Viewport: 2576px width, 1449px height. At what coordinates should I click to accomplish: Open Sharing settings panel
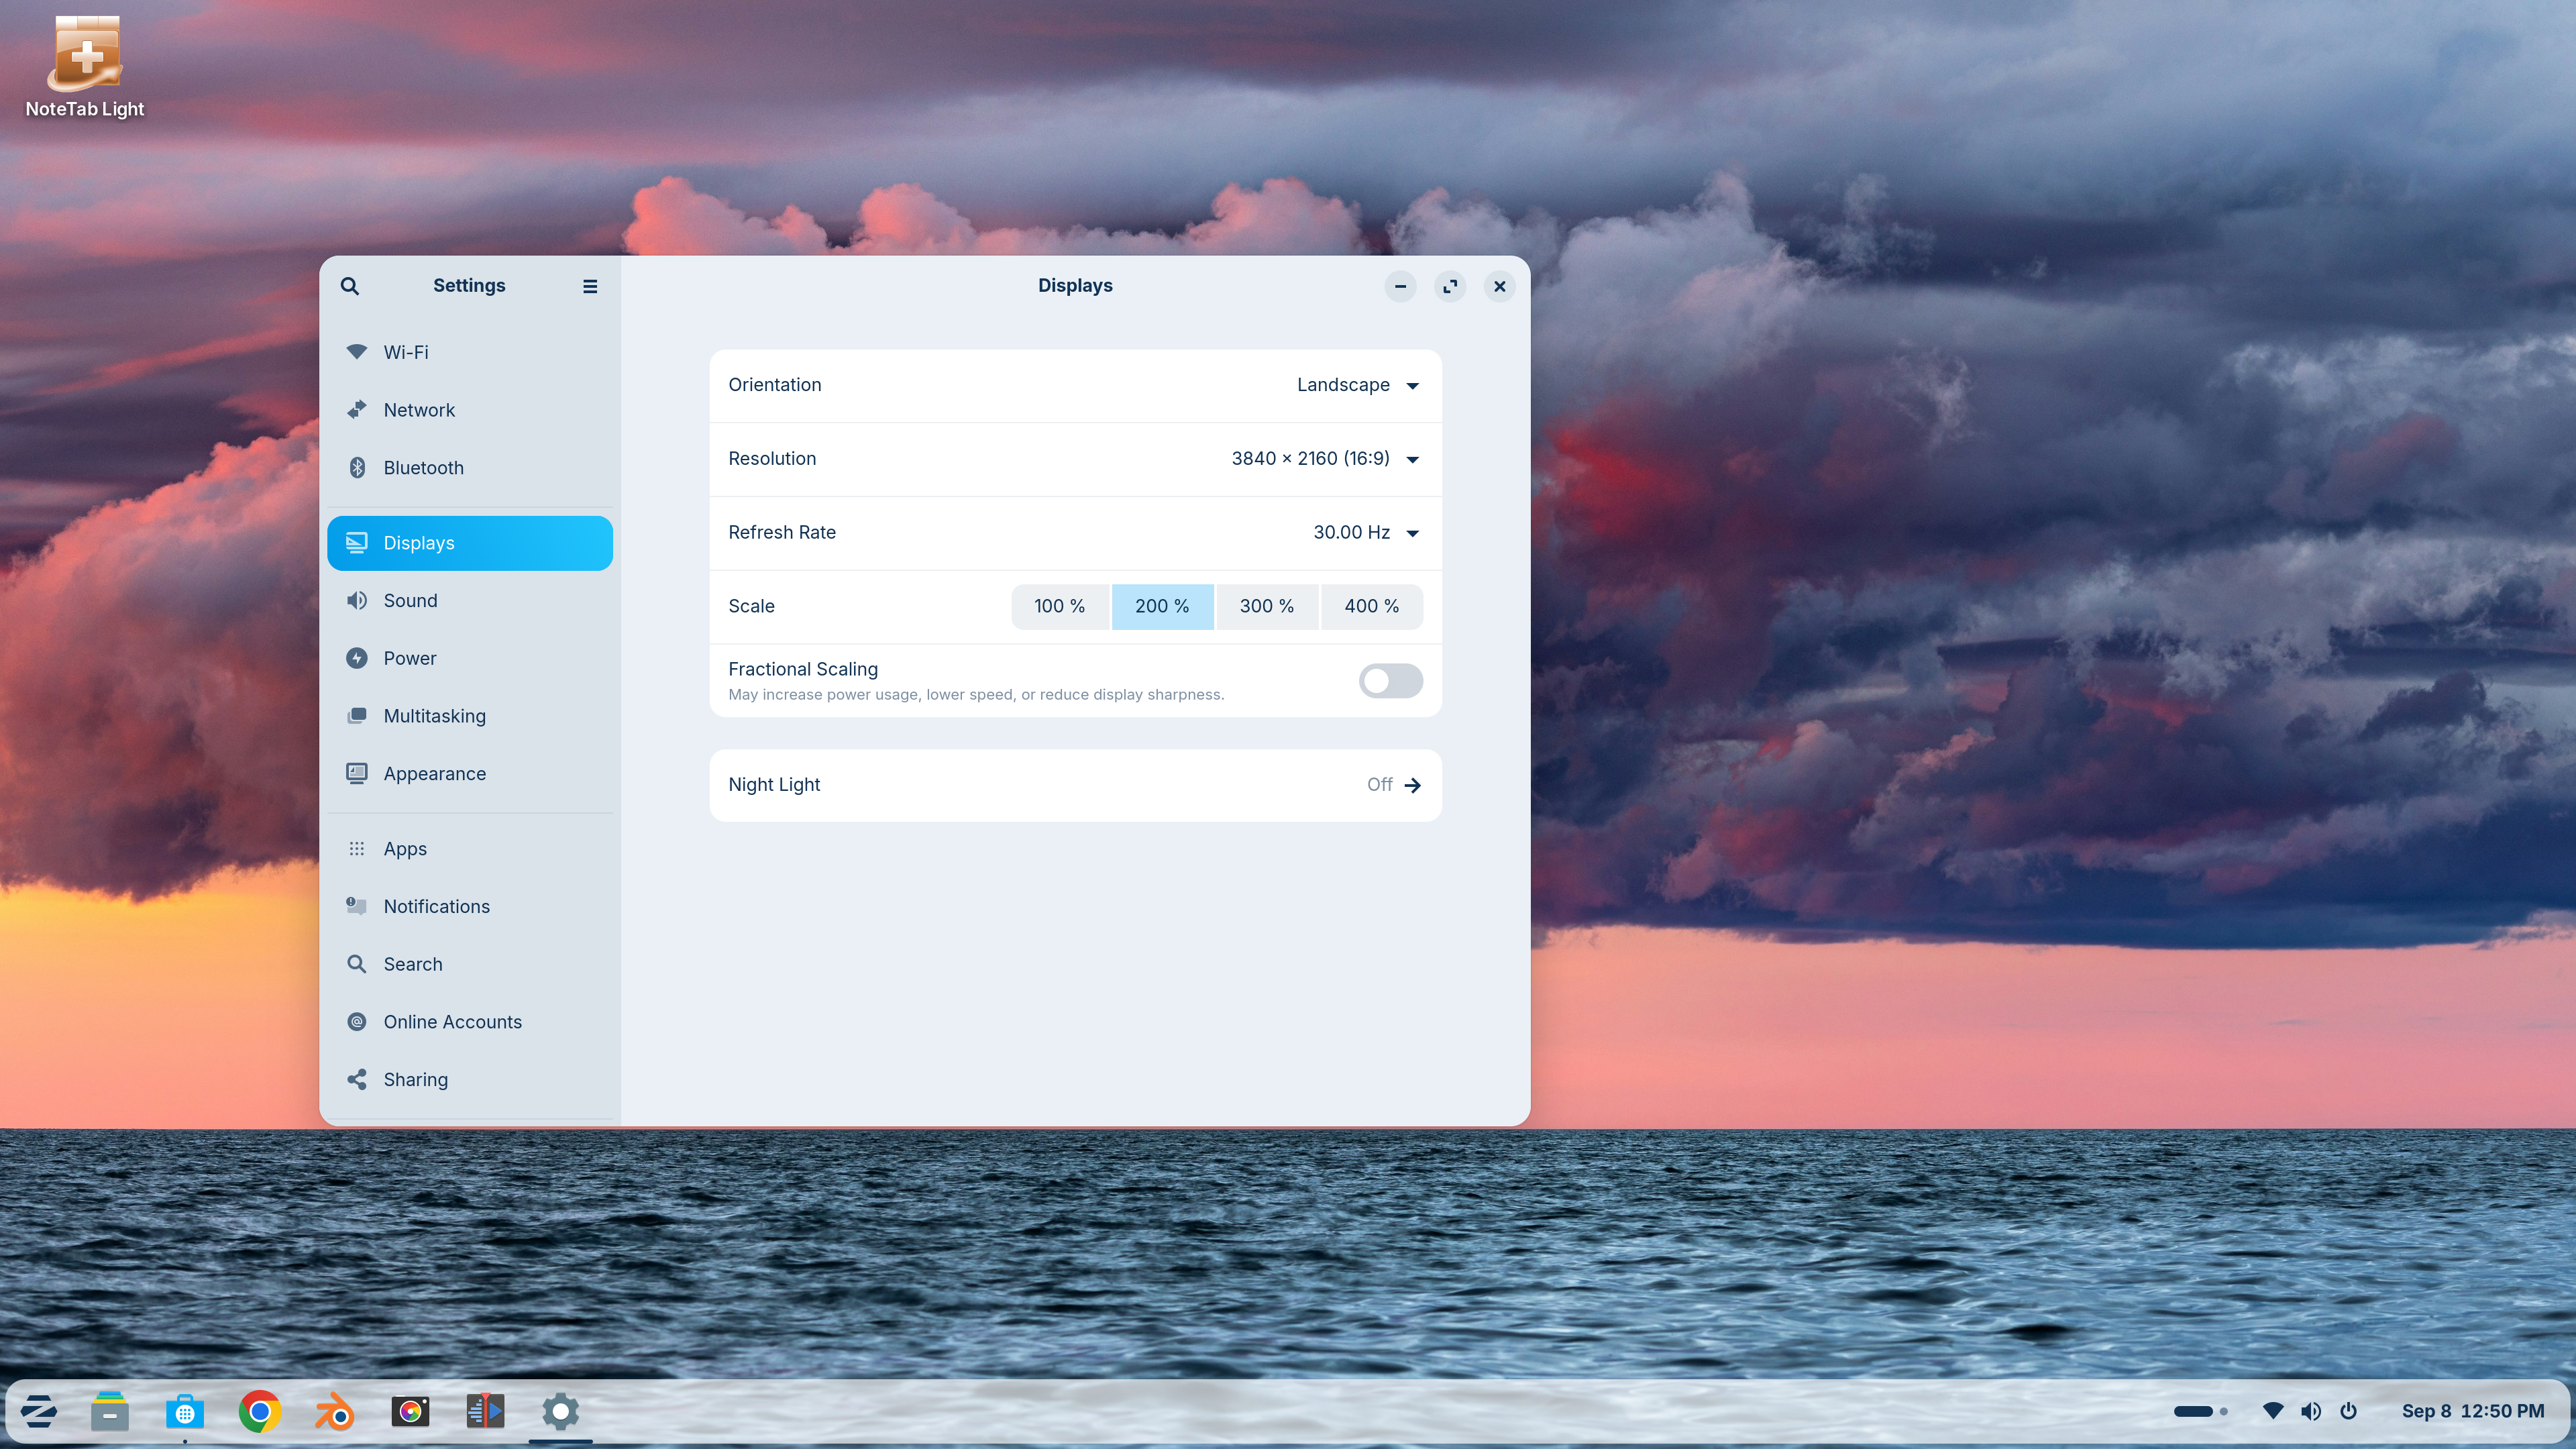(x=470, y=1080)
